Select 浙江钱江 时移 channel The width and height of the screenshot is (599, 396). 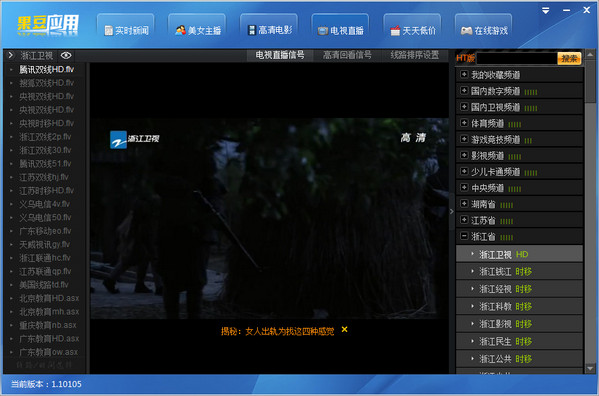click(x=519, y=272)
